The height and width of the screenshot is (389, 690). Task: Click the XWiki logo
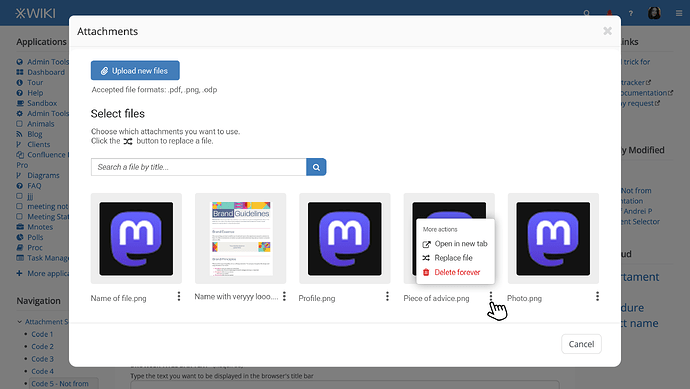pos(36,13)
